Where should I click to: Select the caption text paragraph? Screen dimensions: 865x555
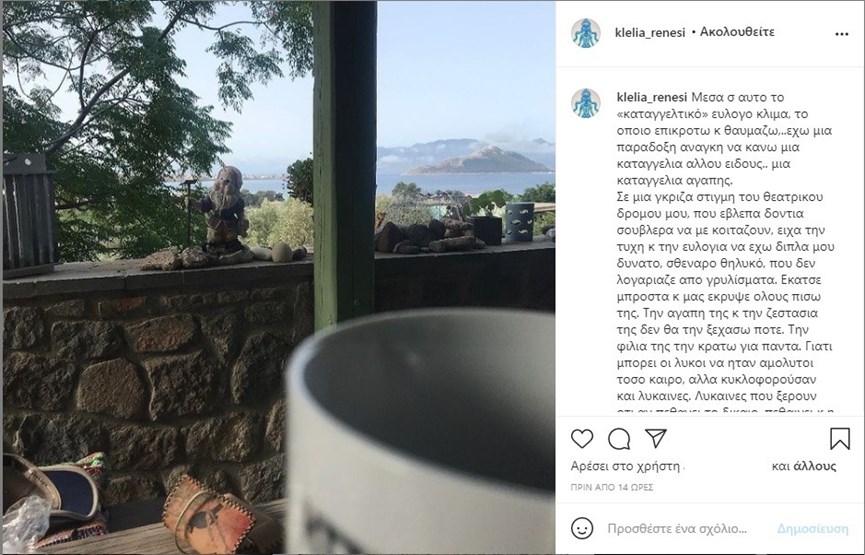pos(725,252)
